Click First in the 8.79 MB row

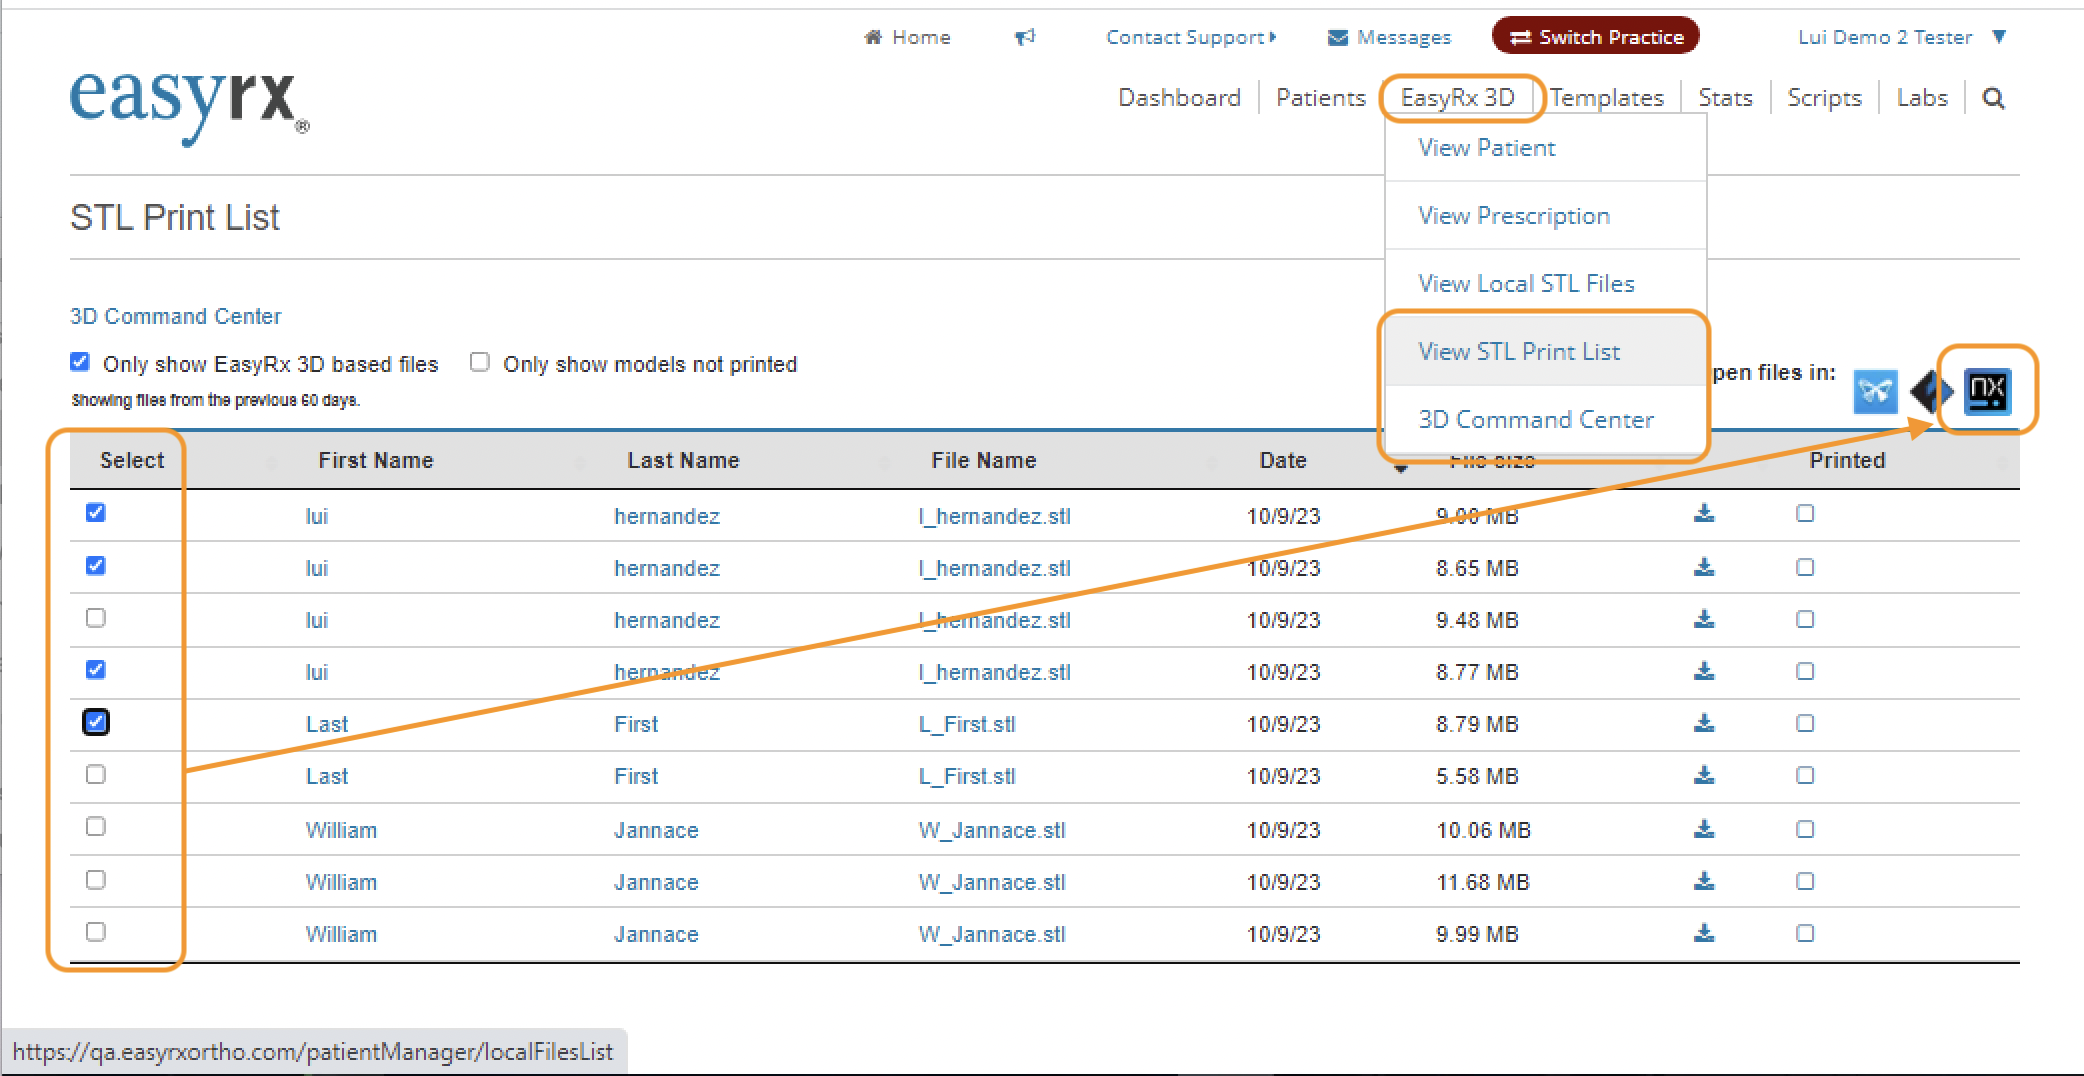[x=636, y=724]
